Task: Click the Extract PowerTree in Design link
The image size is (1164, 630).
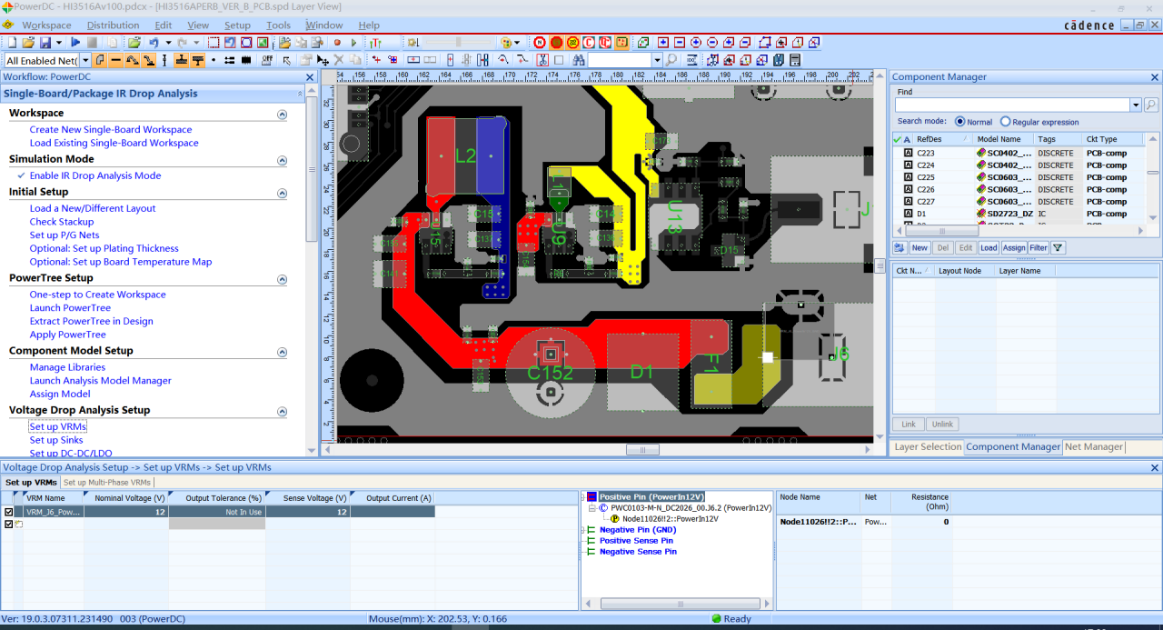Action: click(x=91, y=321)
